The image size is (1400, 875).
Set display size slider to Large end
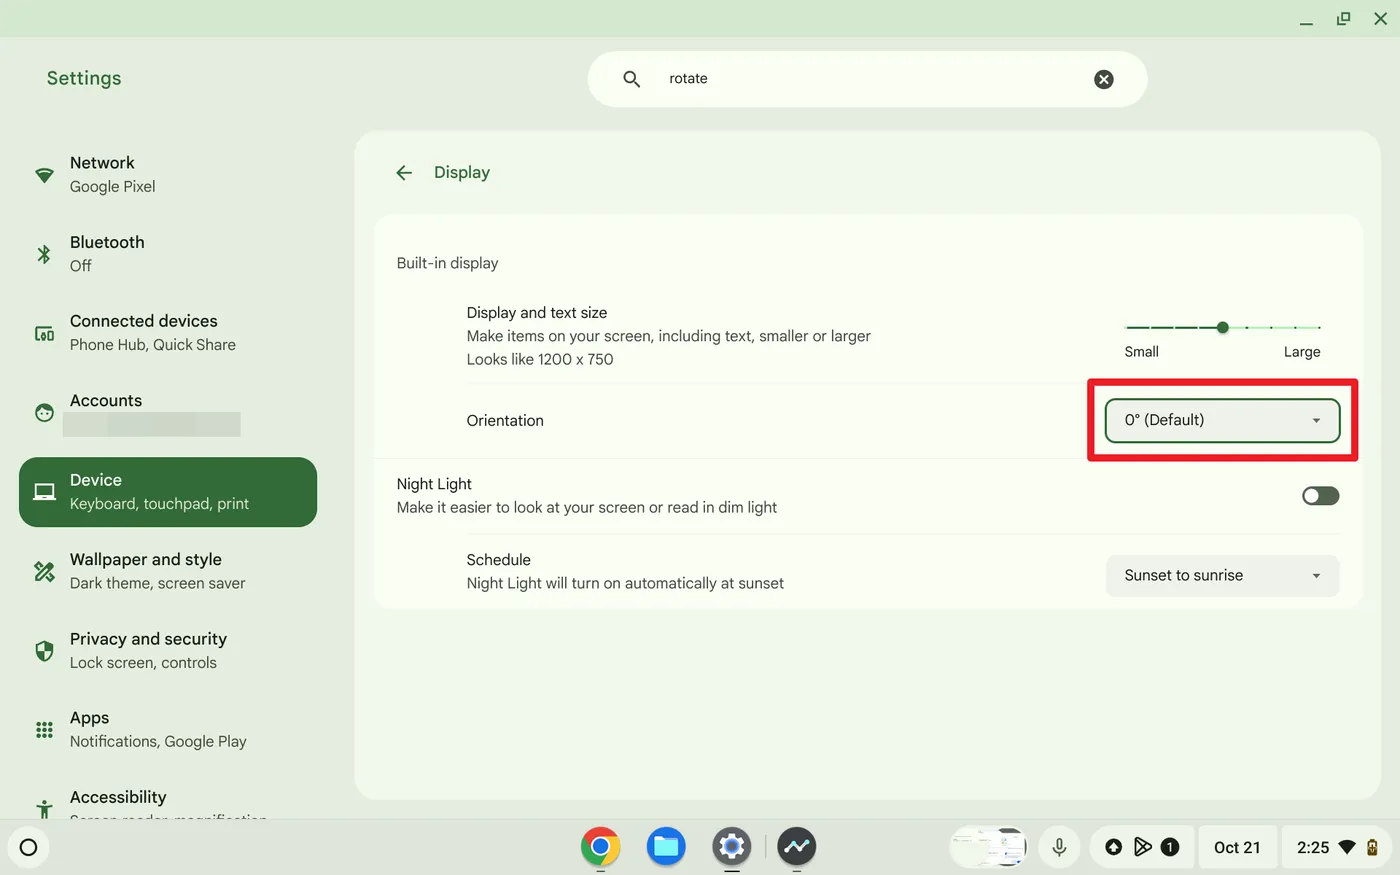pos(1319,327)
